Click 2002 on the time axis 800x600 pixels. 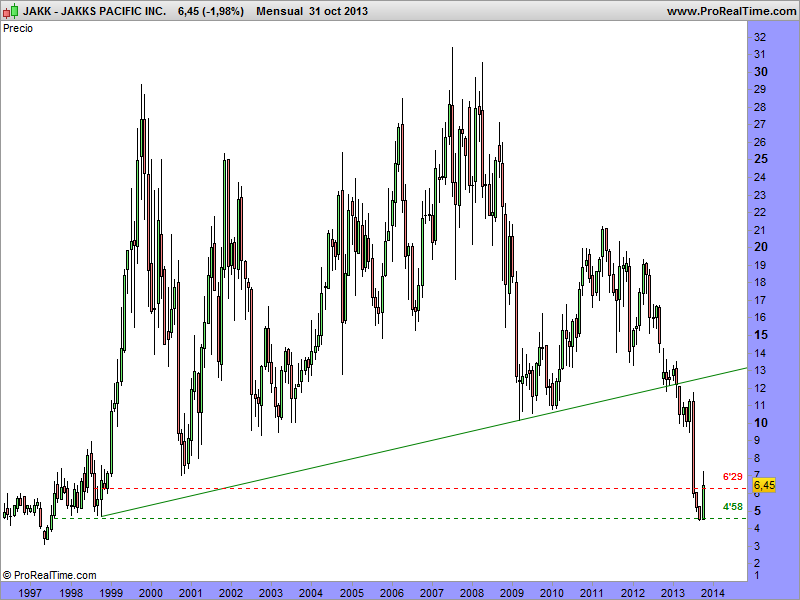click(x=231, y=593)
